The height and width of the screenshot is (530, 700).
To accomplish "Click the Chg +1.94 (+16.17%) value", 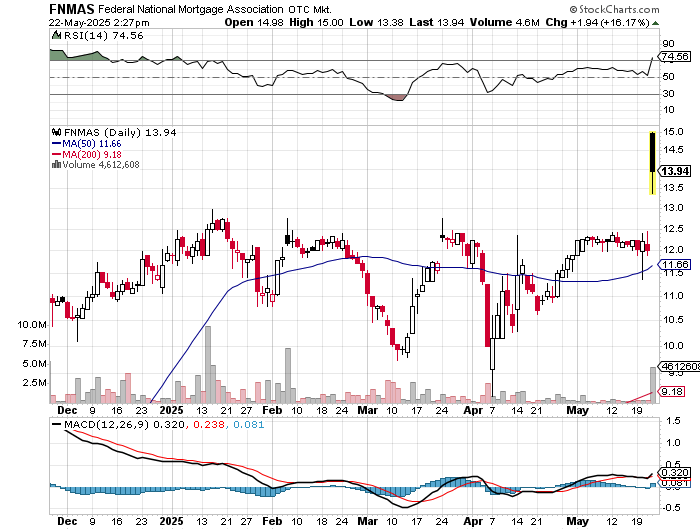I will 597,22.
